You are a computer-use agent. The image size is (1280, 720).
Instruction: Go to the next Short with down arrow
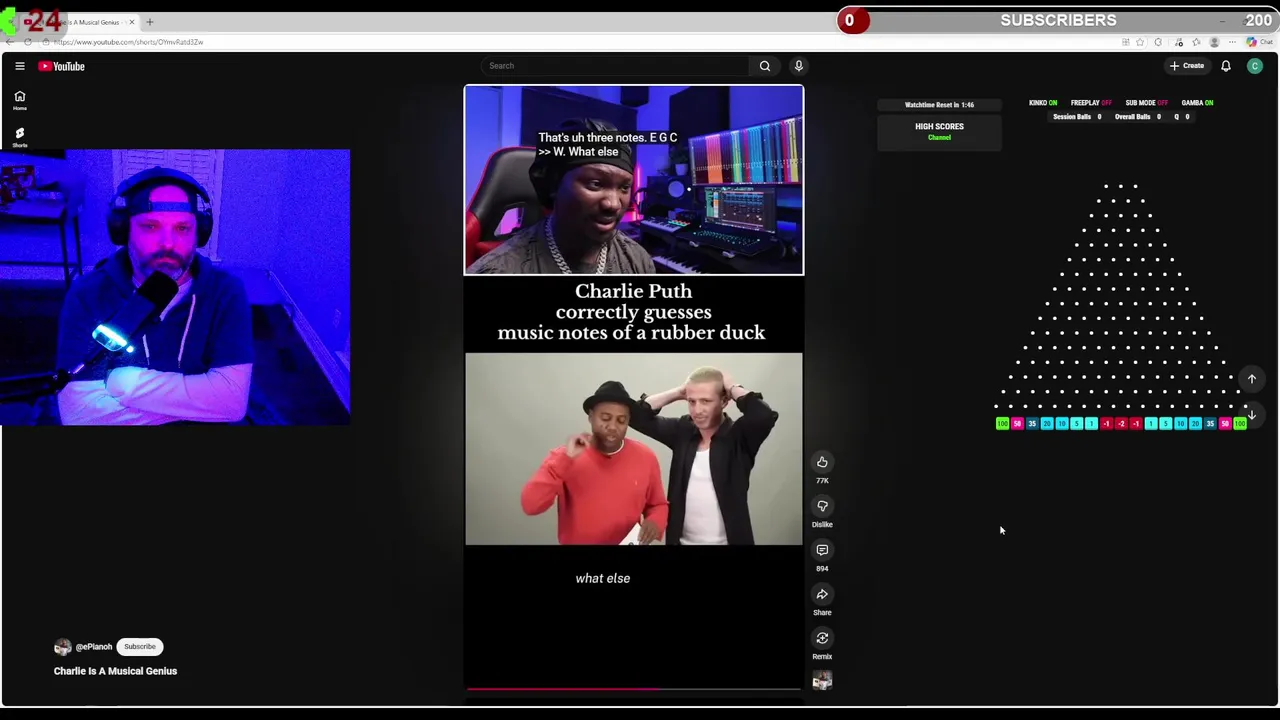(x=1252, y=415)
